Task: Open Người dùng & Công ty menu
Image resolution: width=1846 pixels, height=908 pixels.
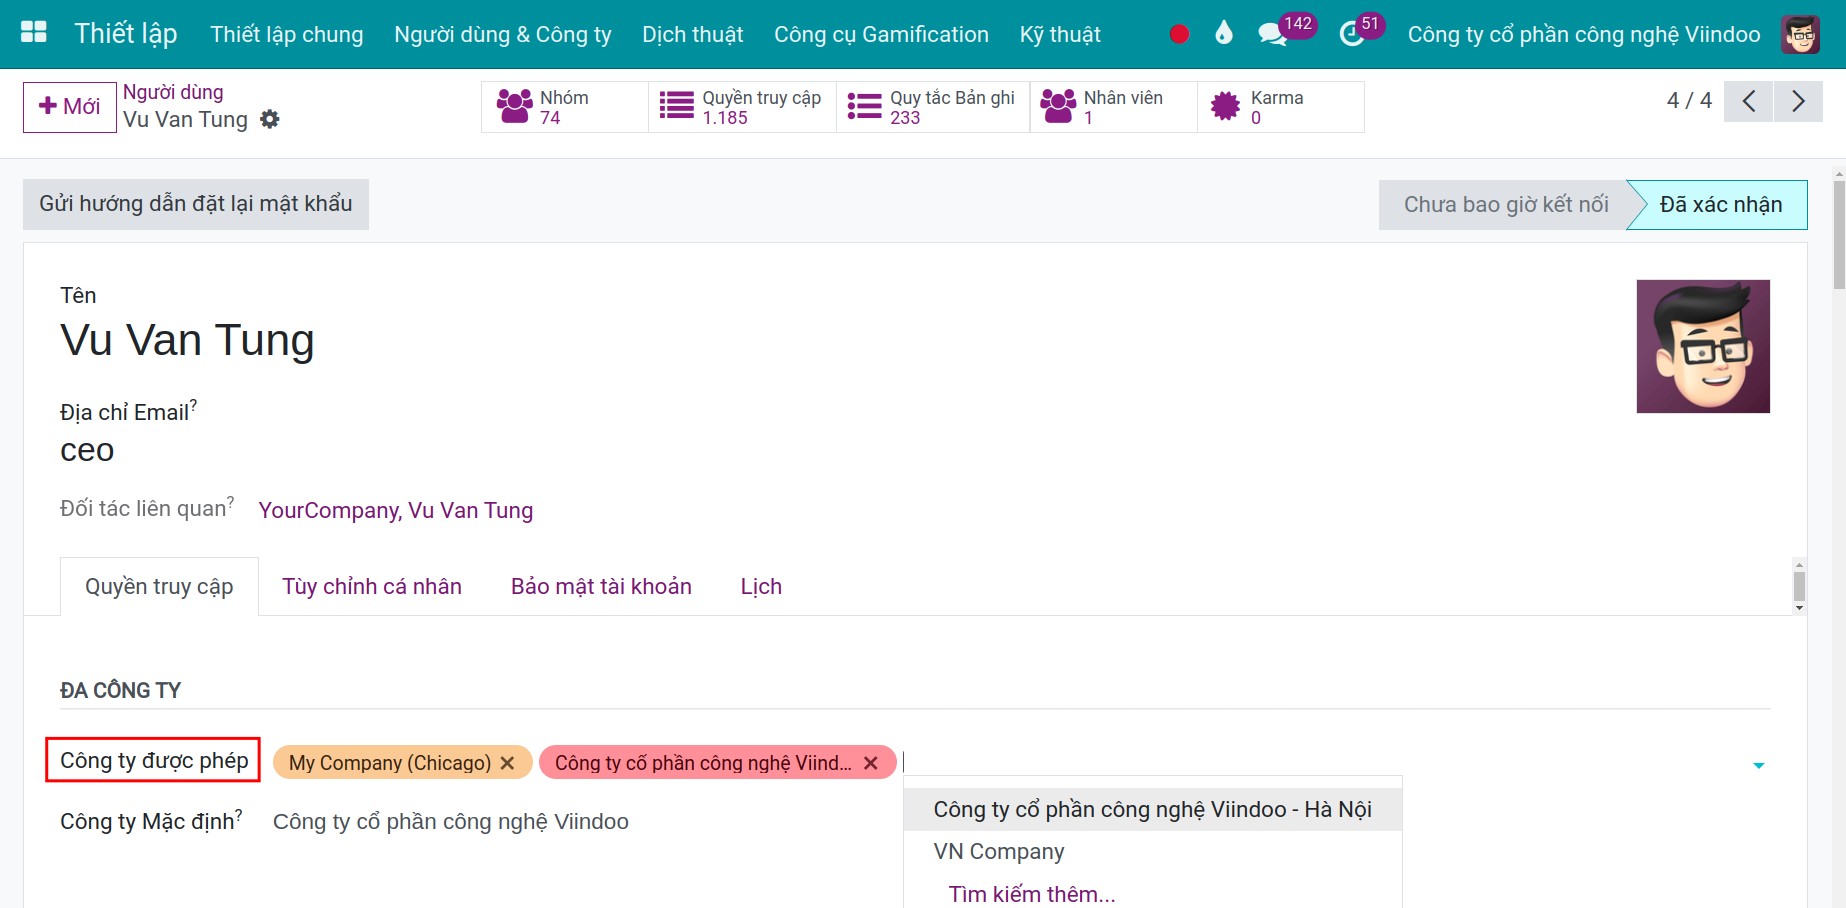Action: click(503, 34)
